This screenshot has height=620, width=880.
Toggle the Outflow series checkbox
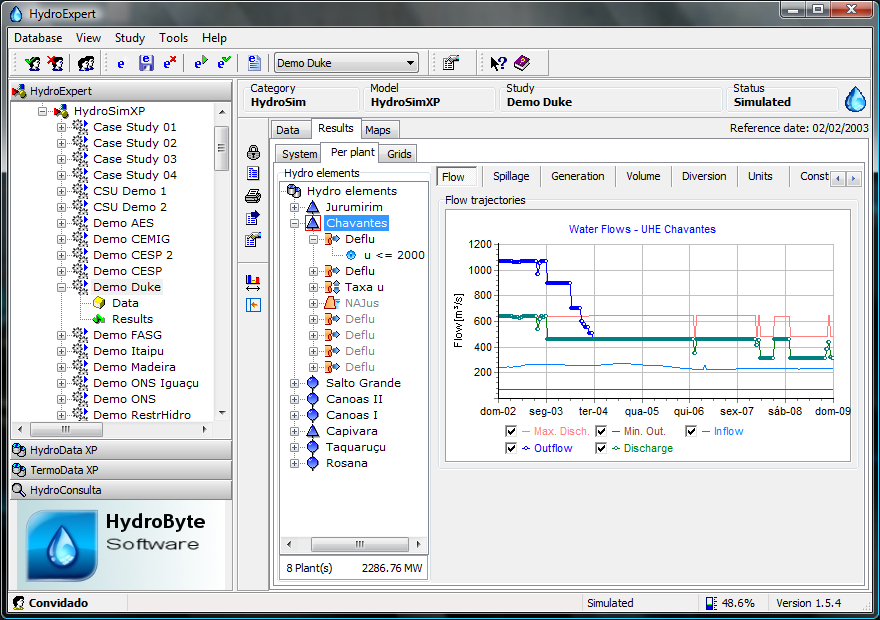point(511,448)
